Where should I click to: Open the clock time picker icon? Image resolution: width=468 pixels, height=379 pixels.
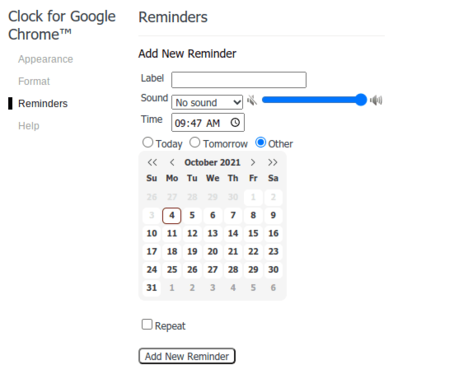235,123
